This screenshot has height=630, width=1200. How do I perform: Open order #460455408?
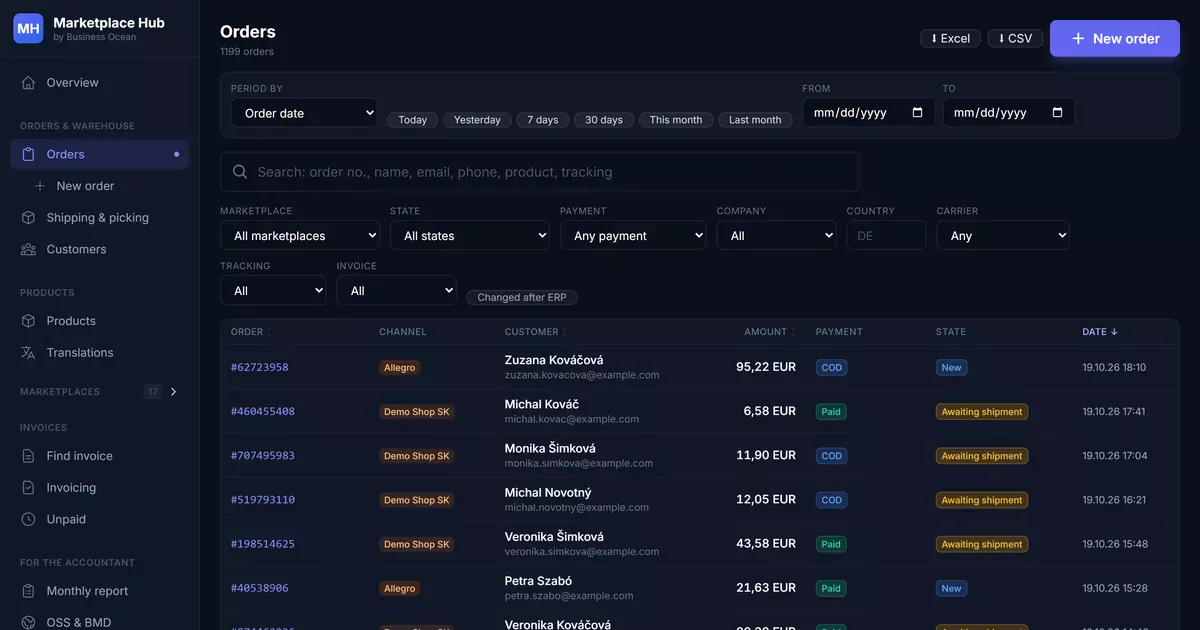pyautogui.click(x=263, y=412)
